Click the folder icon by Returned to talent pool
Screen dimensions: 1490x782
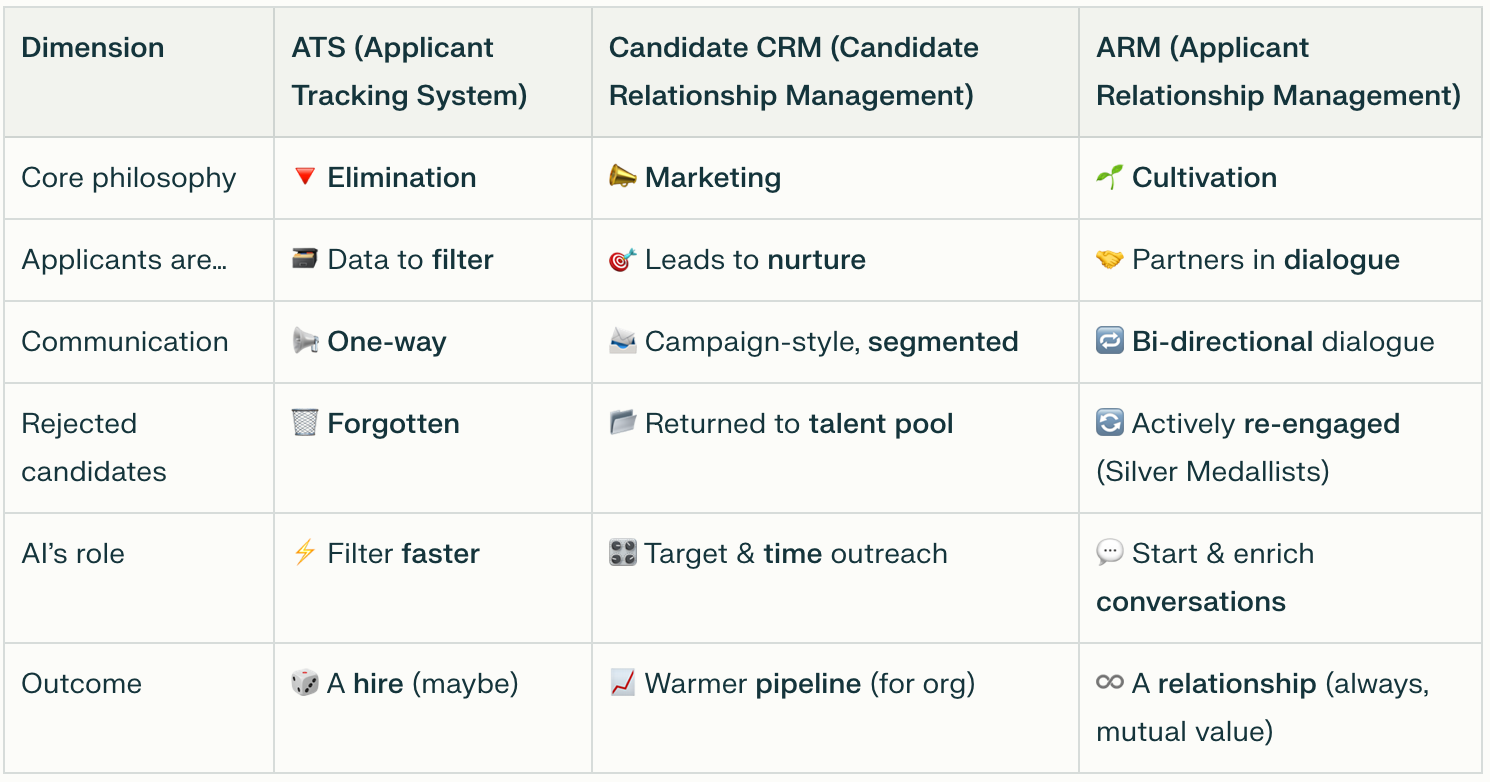(x=622, y=423)
